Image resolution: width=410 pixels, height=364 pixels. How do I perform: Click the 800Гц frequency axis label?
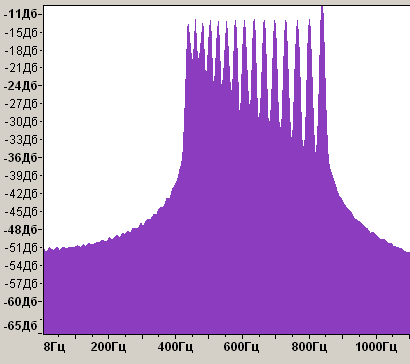(309, 347)
